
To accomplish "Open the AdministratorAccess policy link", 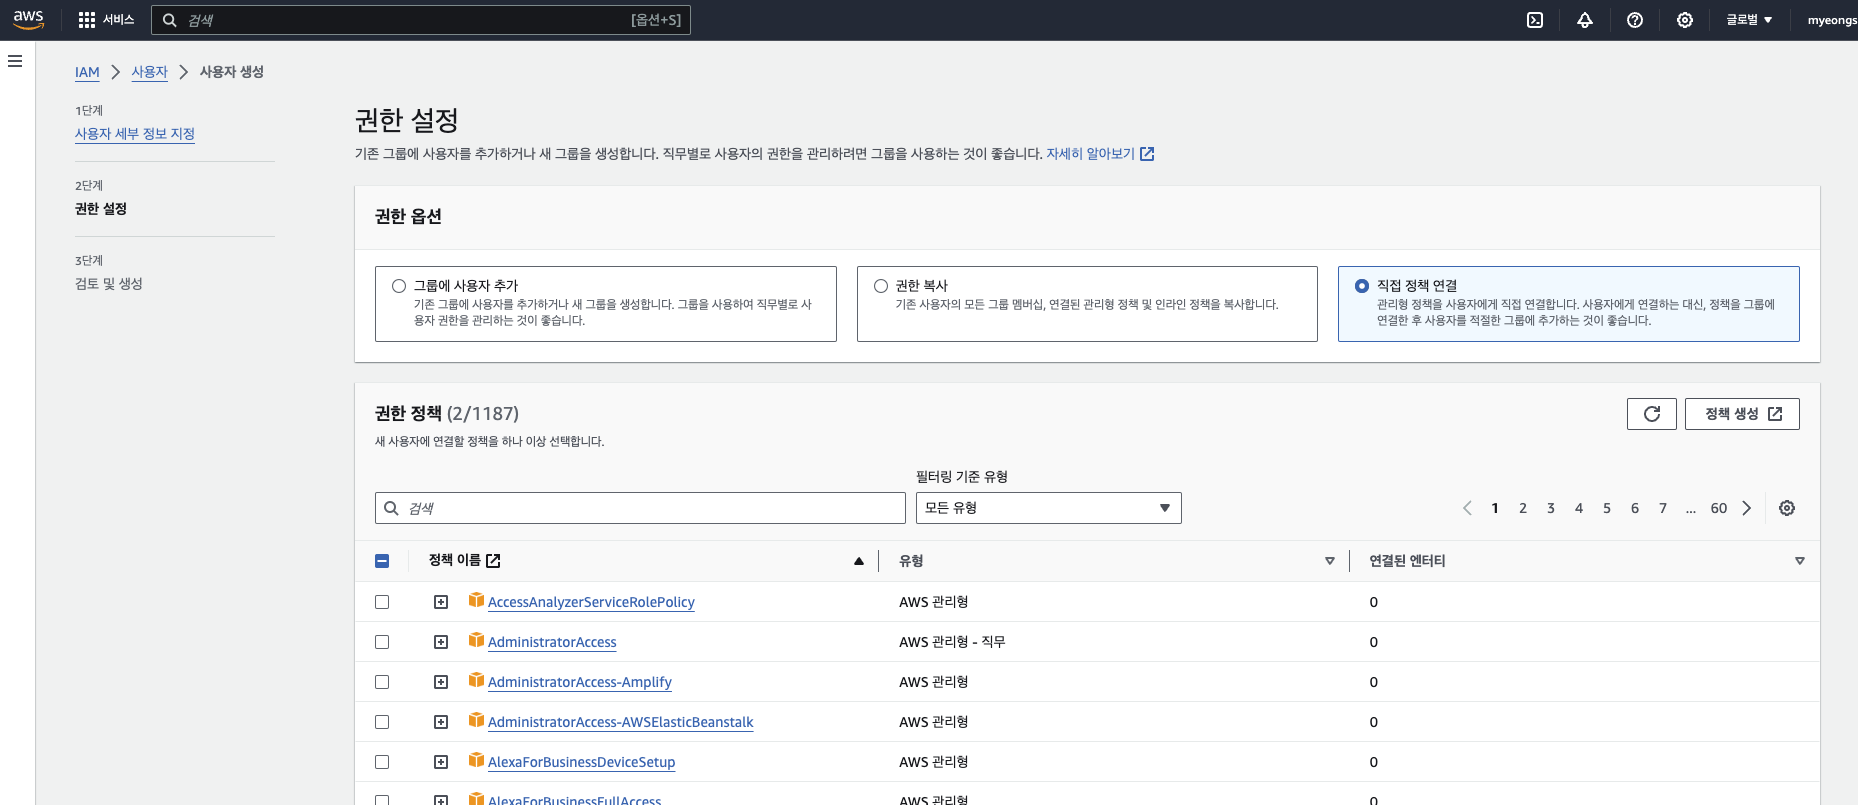I will click(x=552, y=642).
